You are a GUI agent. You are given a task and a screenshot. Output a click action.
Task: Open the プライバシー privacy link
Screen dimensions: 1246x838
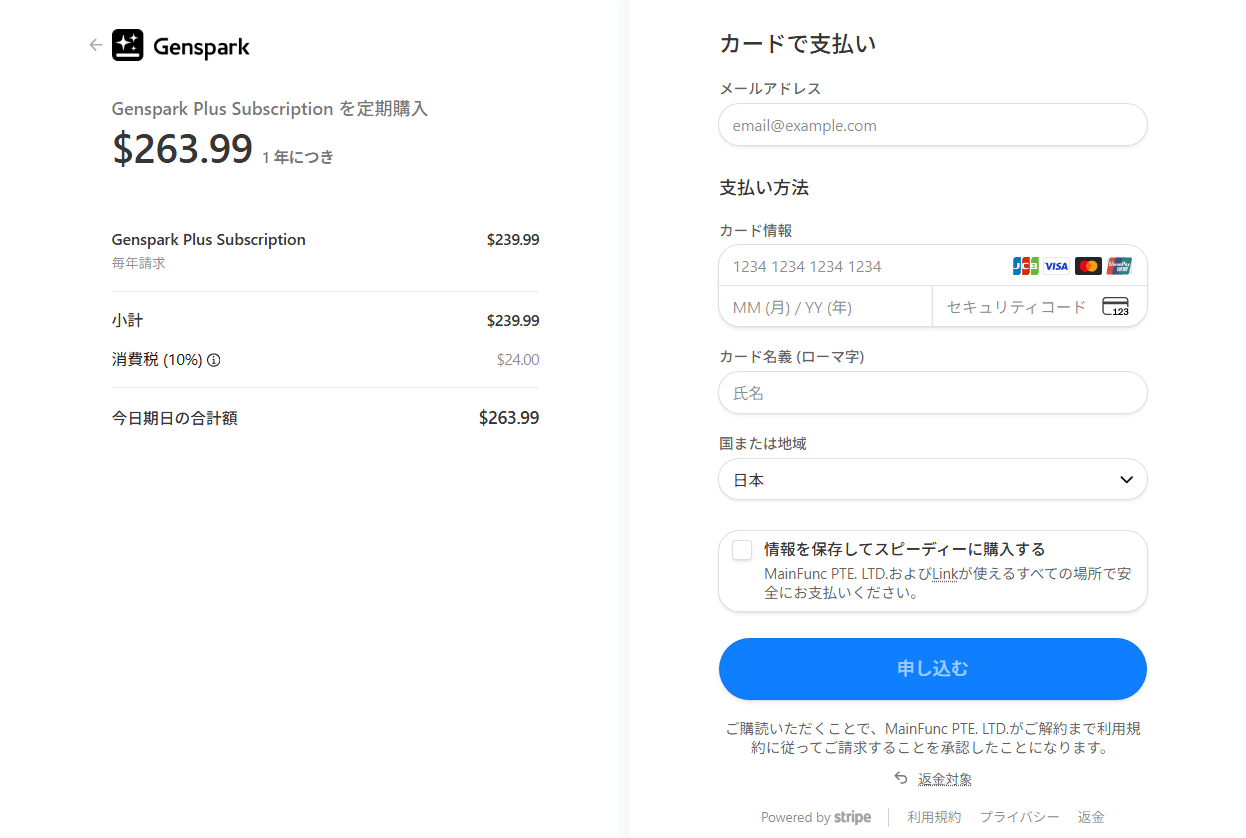(1019, 817)
